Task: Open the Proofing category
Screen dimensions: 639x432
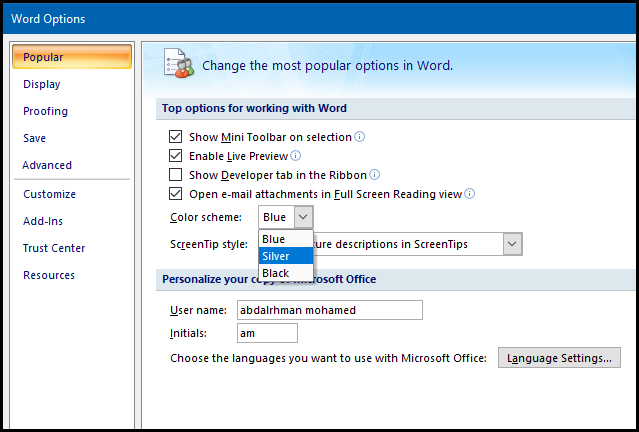Action: point(45,111)
